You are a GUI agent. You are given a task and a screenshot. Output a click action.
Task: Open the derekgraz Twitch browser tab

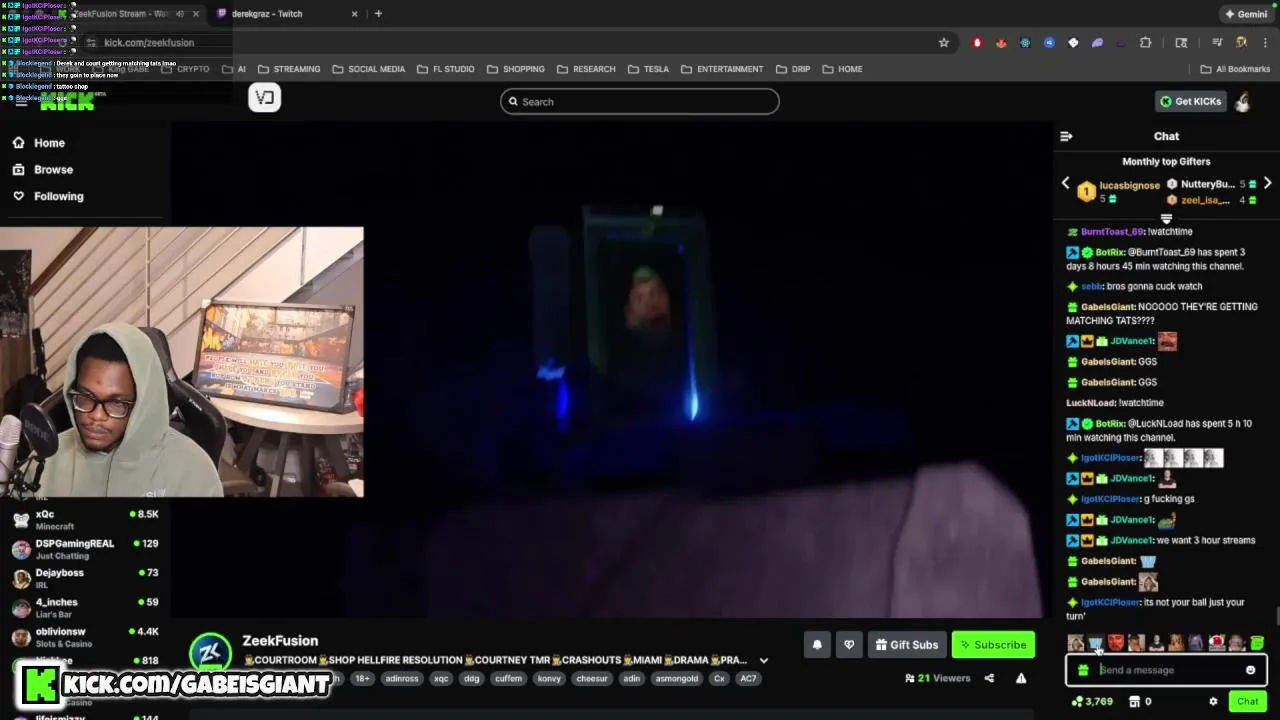[x=285, y=14]
